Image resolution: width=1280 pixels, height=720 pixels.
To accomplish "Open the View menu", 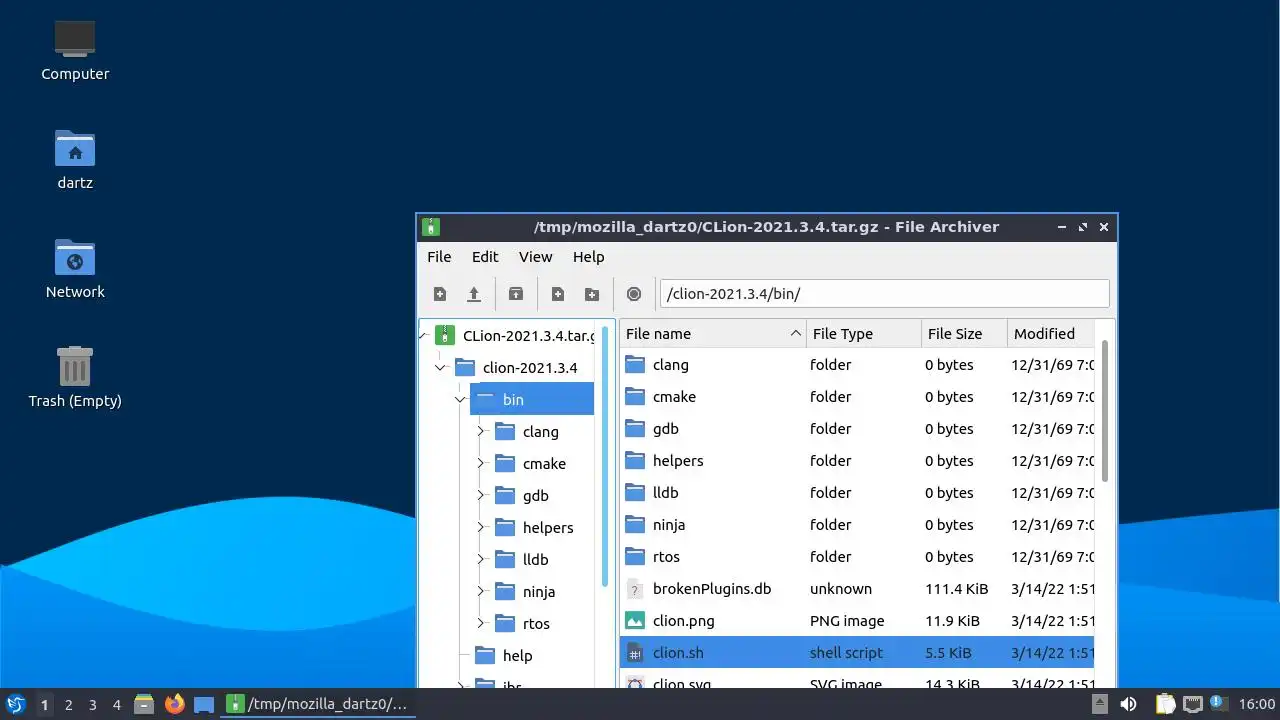I will tap(535, 257).
